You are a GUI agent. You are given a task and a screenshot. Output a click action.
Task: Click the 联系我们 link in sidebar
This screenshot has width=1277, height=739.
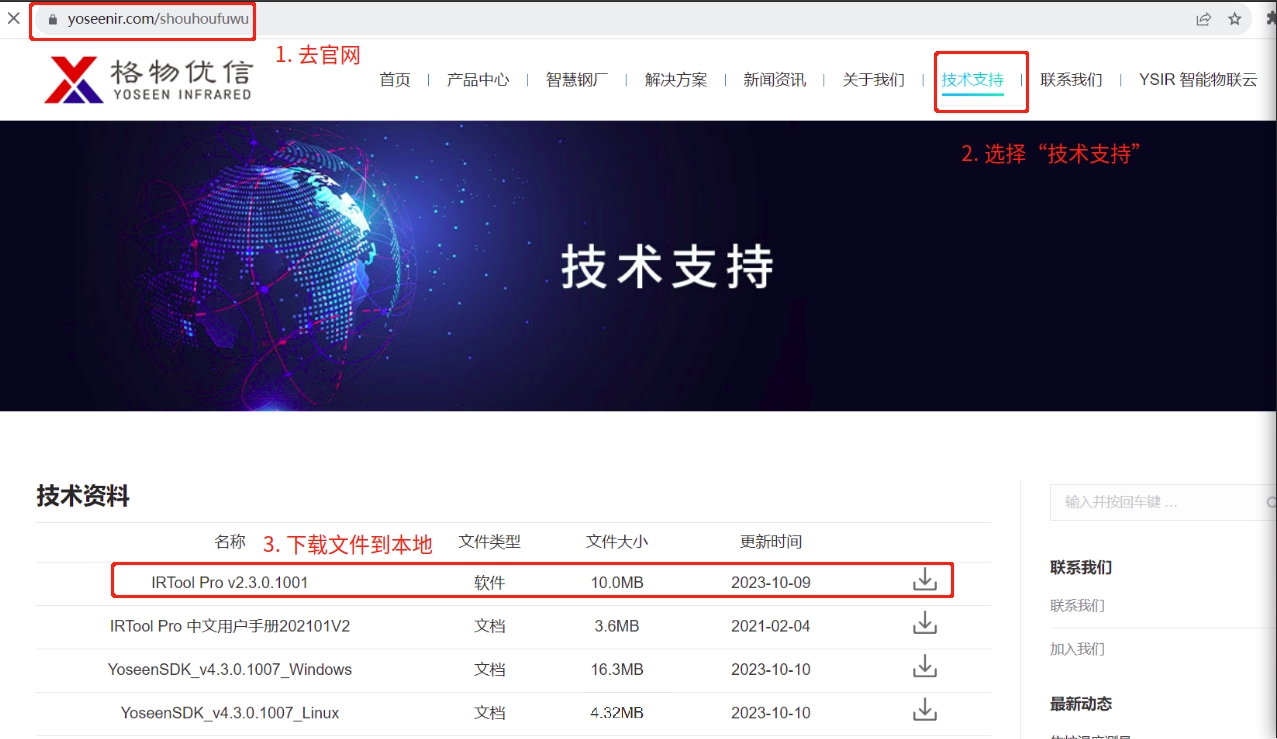click(1077, 605)
